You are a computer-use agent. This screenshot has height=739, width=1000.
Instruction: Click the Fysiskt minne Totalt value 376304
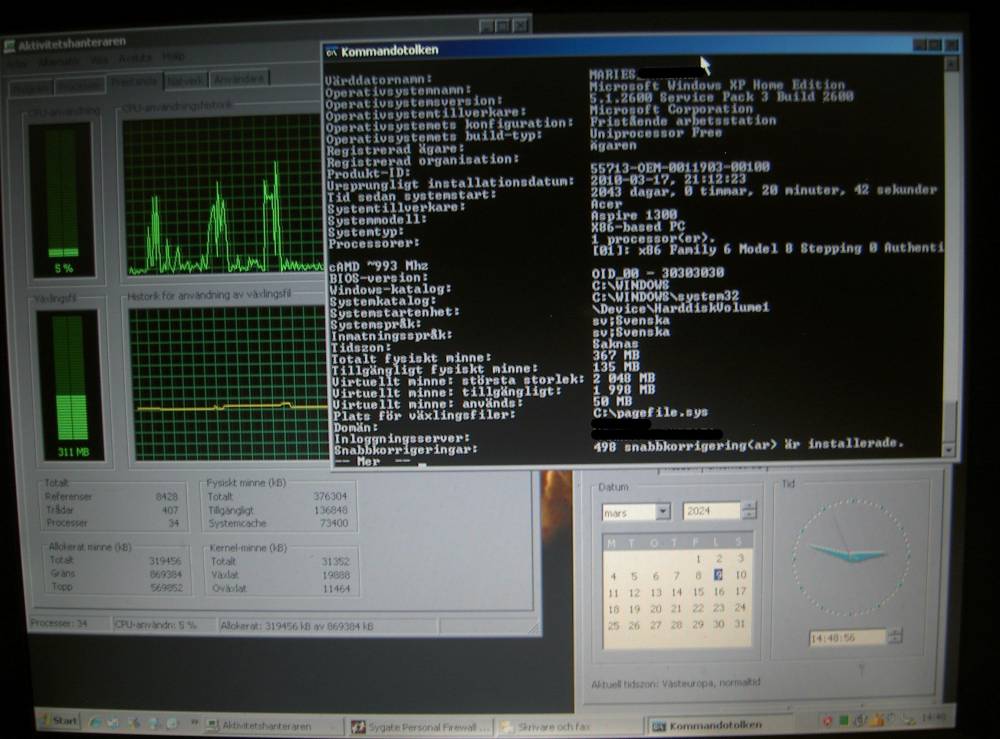[x=330, y=496]
